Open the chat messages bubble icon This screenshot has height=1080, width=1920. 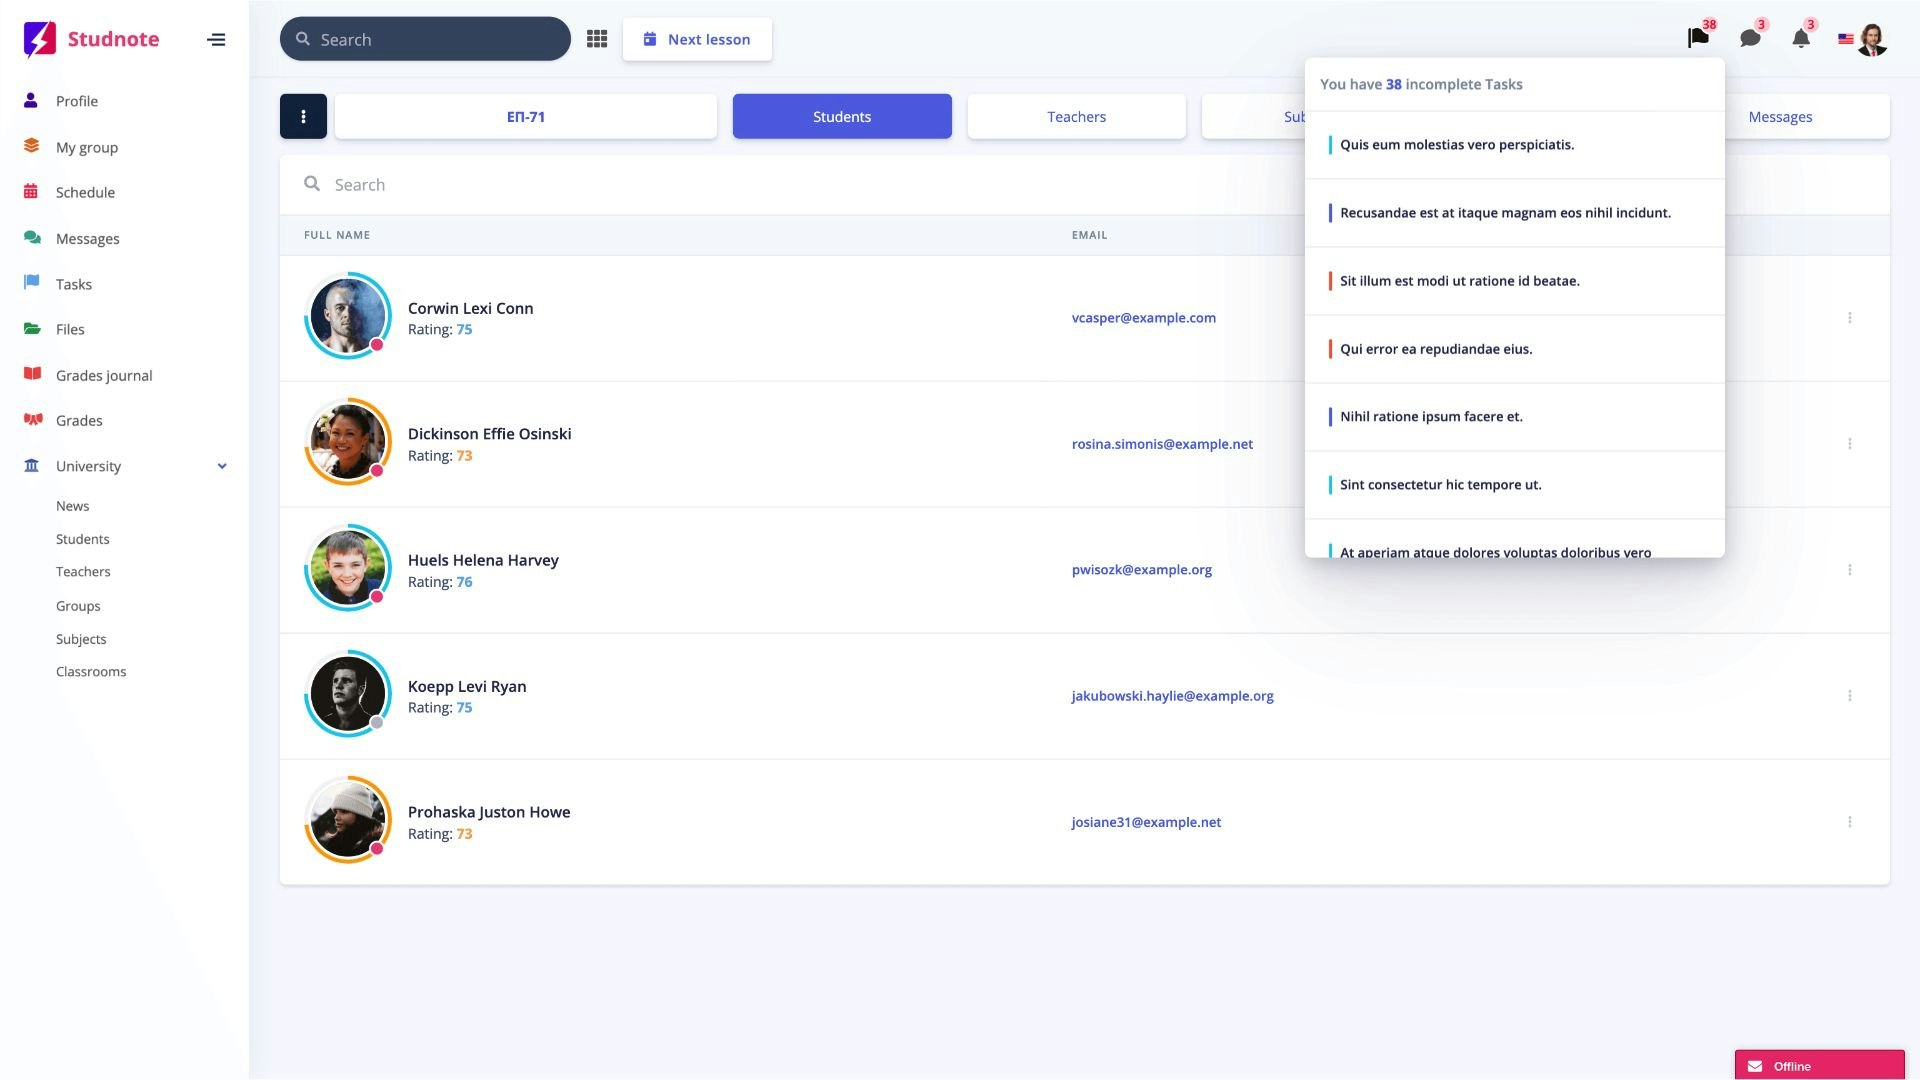[x=1750, y=39]
